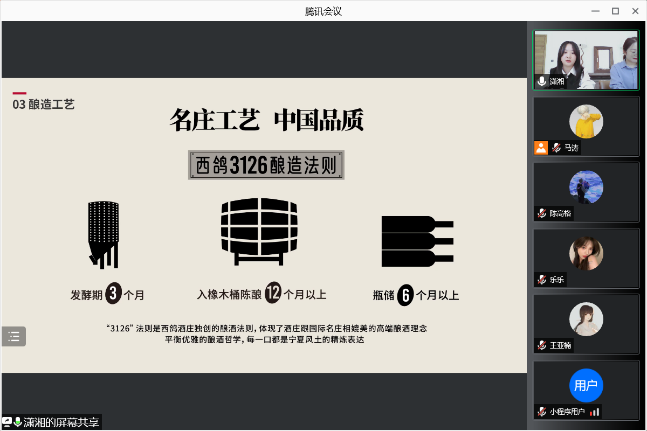Click the oak barrel graphic on the slide
This screenshot has width=647, height=431.
coord(260,232)
